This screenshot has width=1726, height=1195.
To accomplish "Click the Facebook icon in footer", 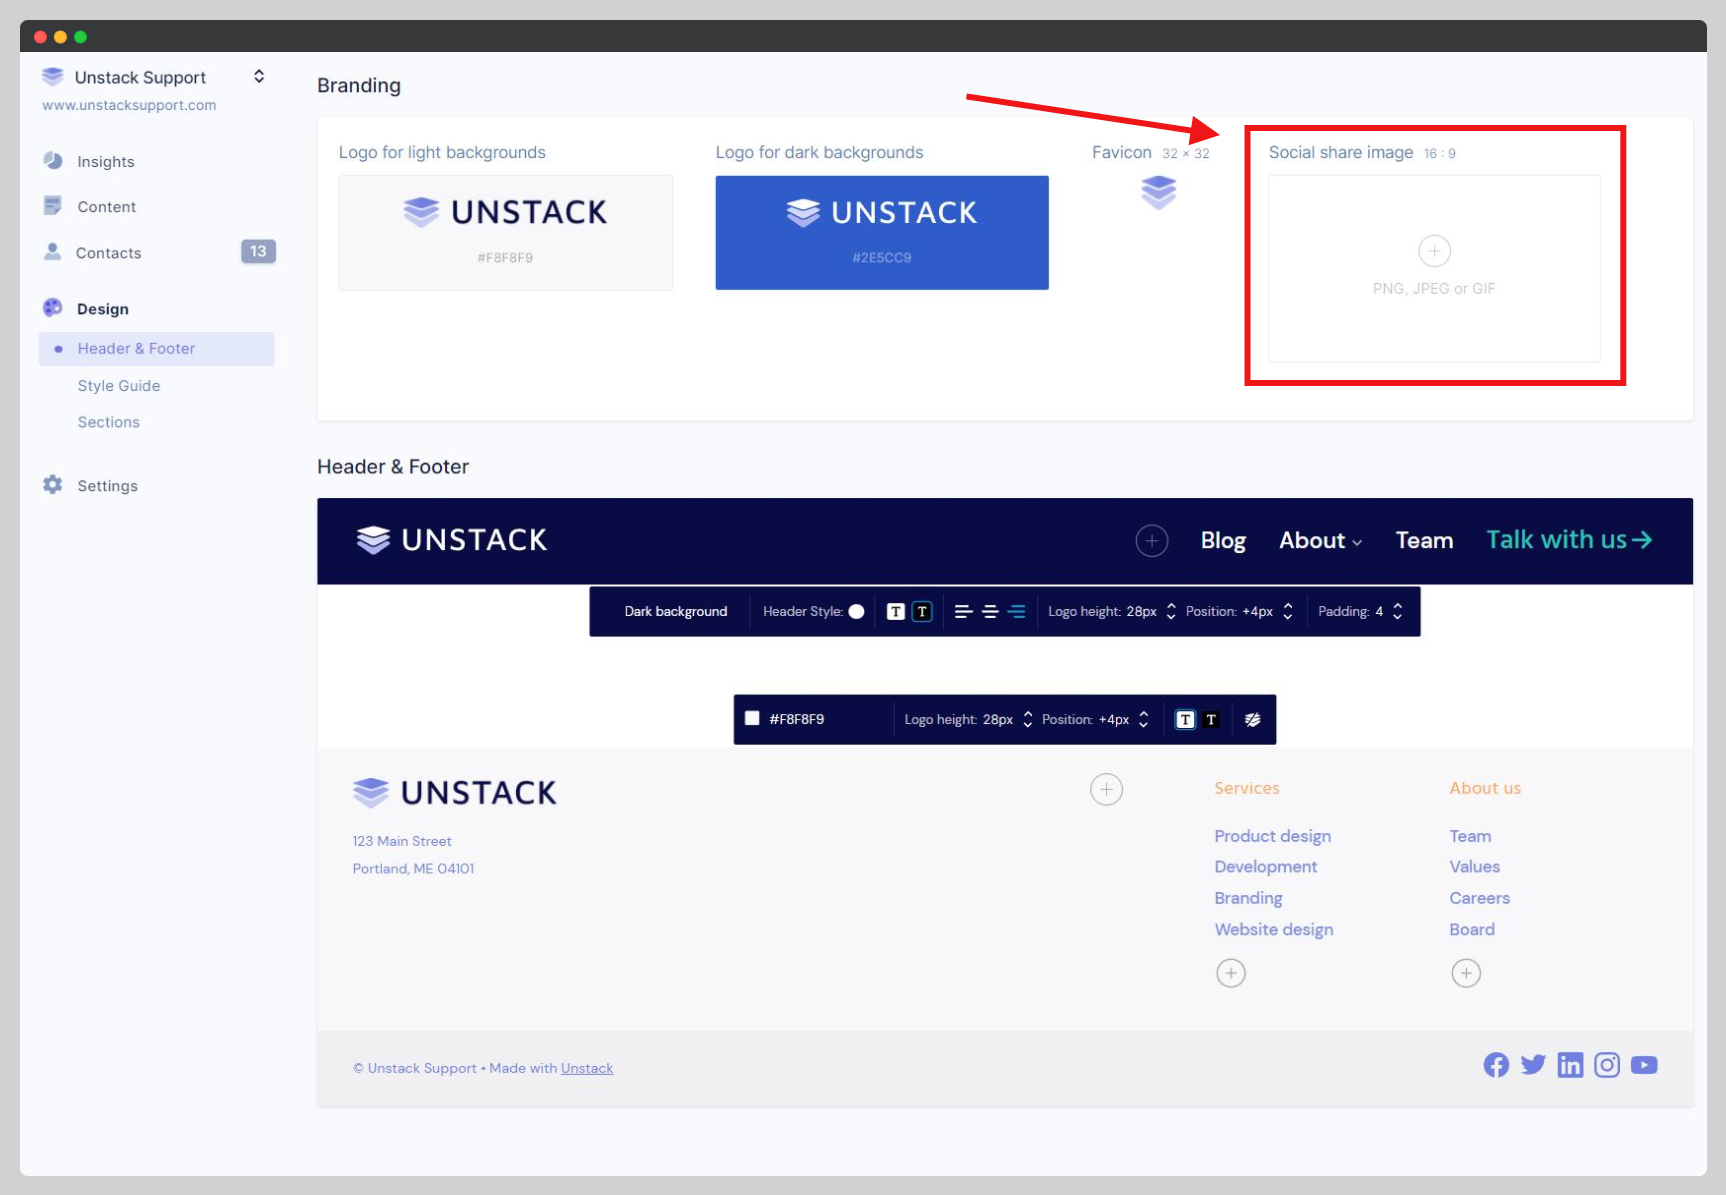I will tap(1496, 1065).
